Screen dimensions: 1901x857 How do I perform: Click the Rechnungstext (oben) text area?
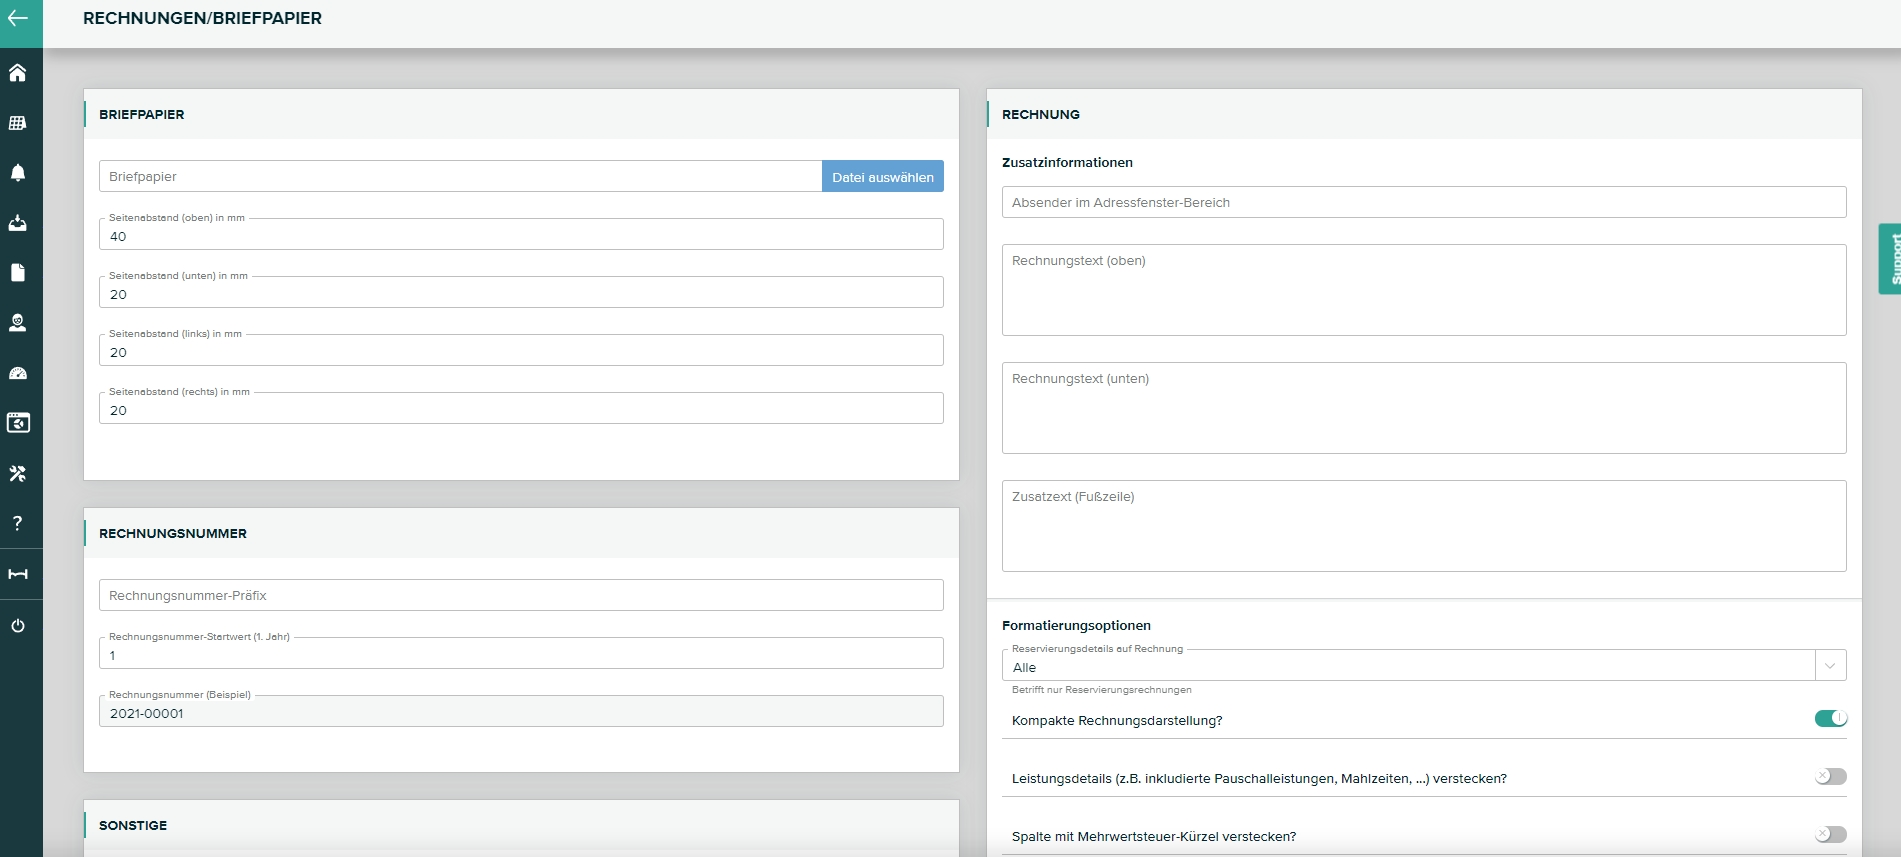click(x=1423, y=290)
